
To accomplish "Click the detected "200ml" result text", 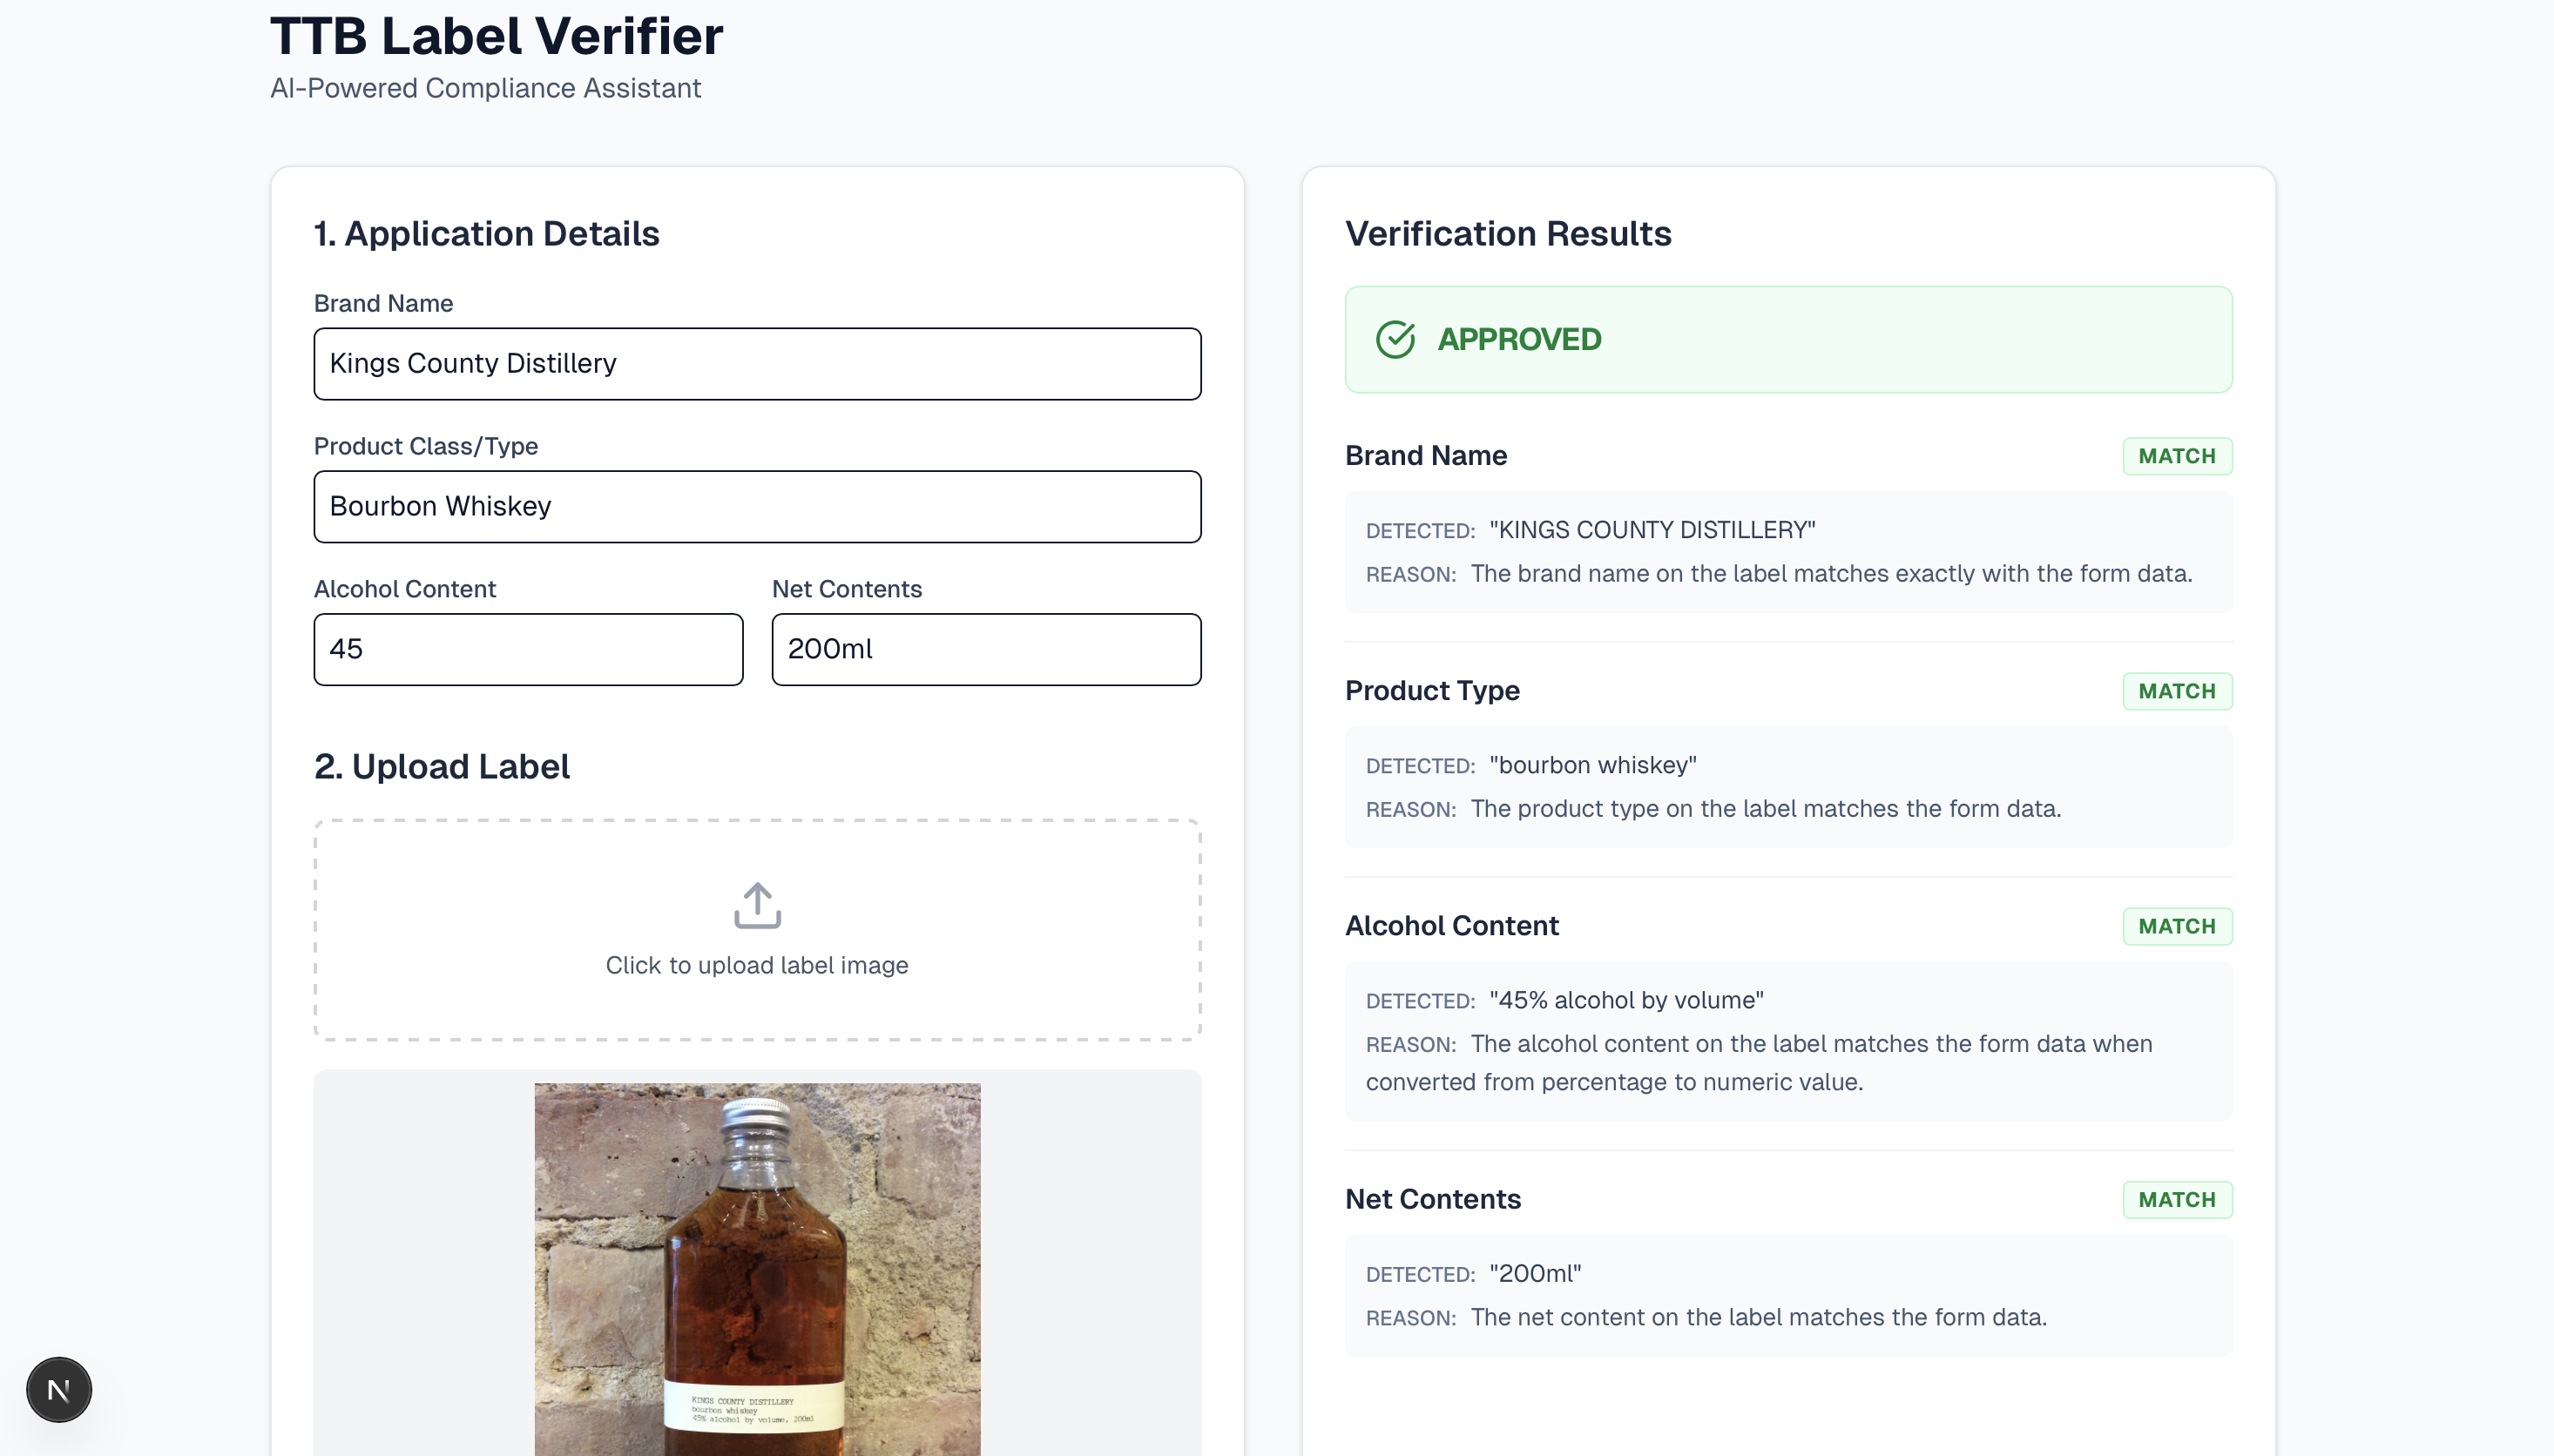I will coord(1535,1273).
